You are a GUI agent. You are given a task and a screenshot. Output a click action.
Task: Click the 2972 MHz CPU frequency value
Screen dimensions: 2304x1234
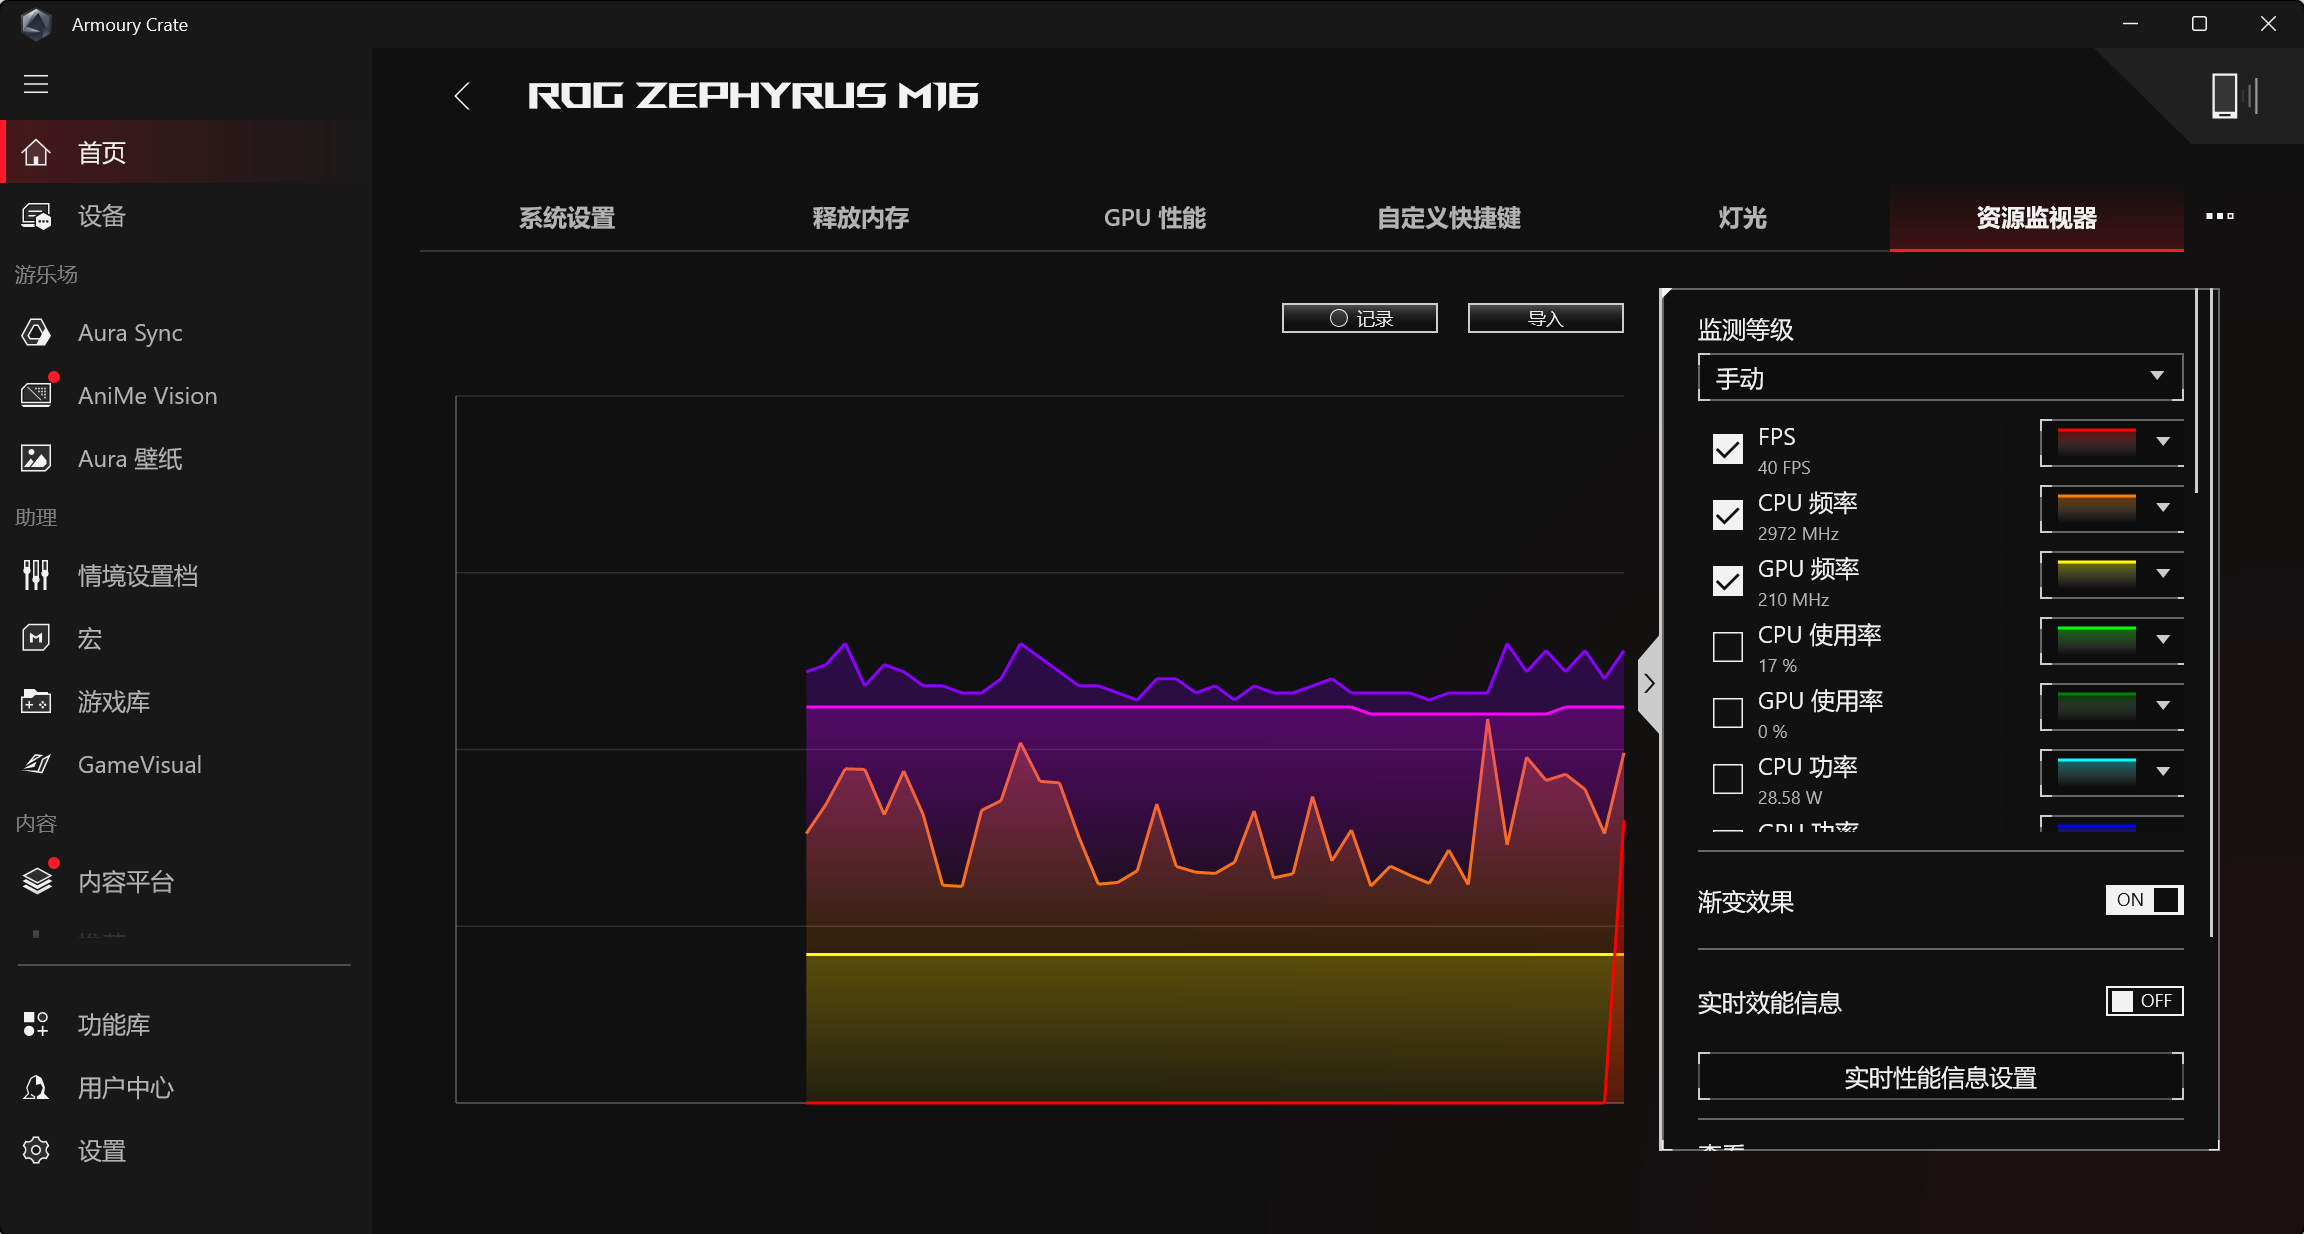point(1798,534)
